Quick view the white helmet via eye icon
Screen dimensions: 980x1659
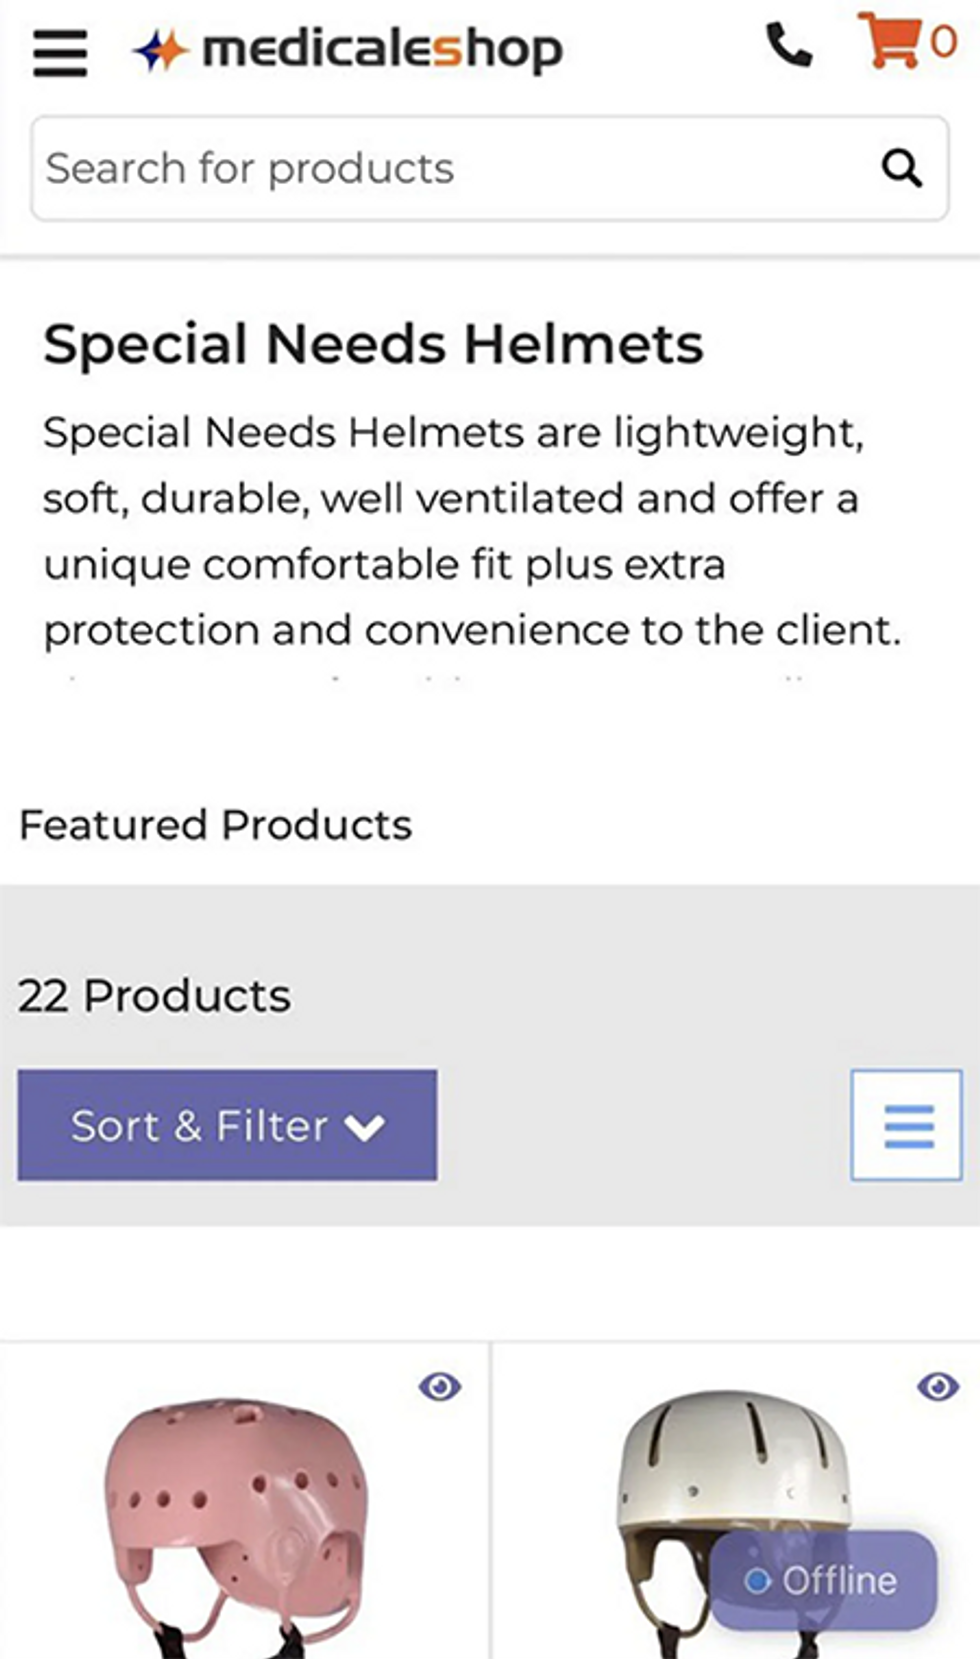tap(938, 1387)
